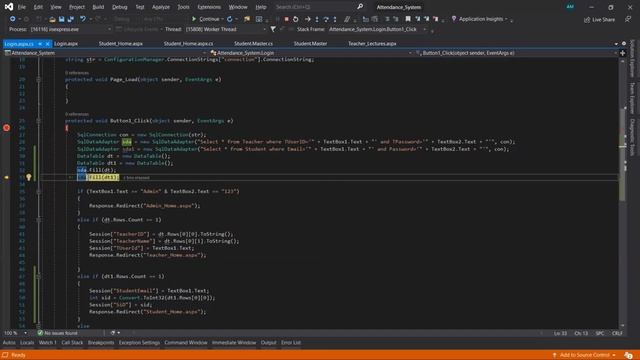
Task: Open the Continue button dropdown arrow
Action: 222,19
